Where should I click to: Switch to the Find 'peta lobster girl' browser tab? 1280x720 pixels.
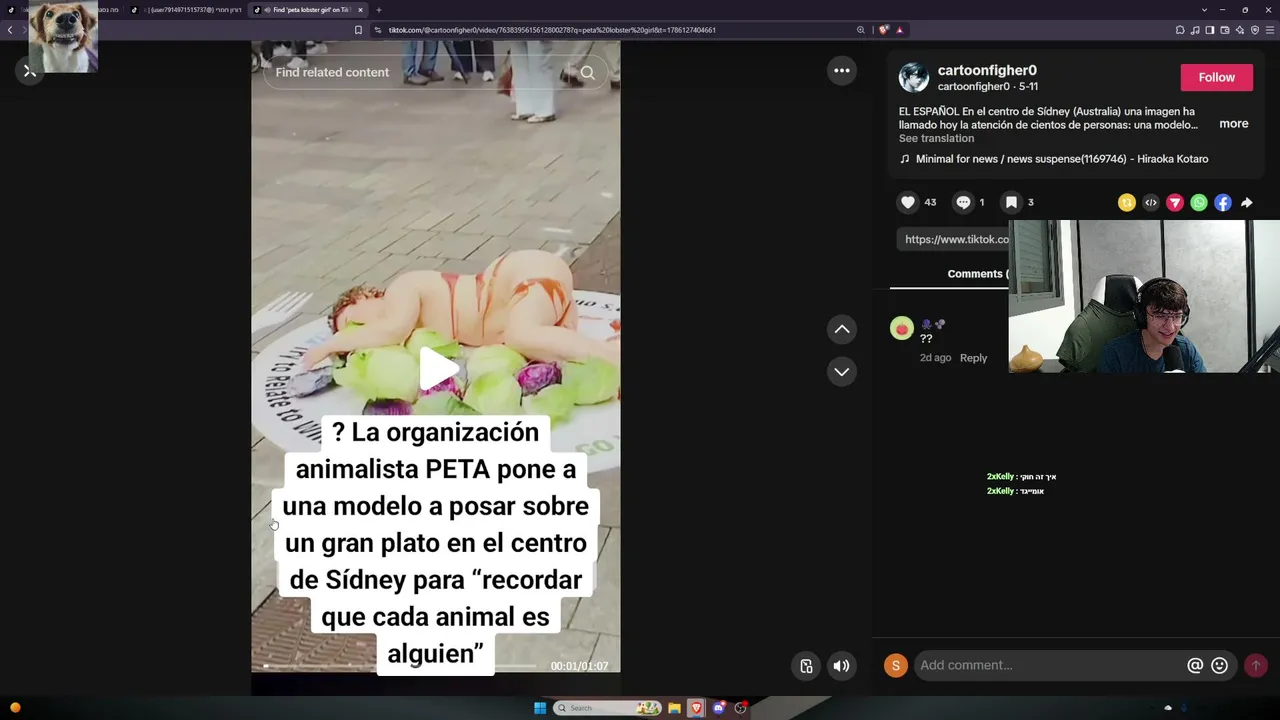[308, 10]
